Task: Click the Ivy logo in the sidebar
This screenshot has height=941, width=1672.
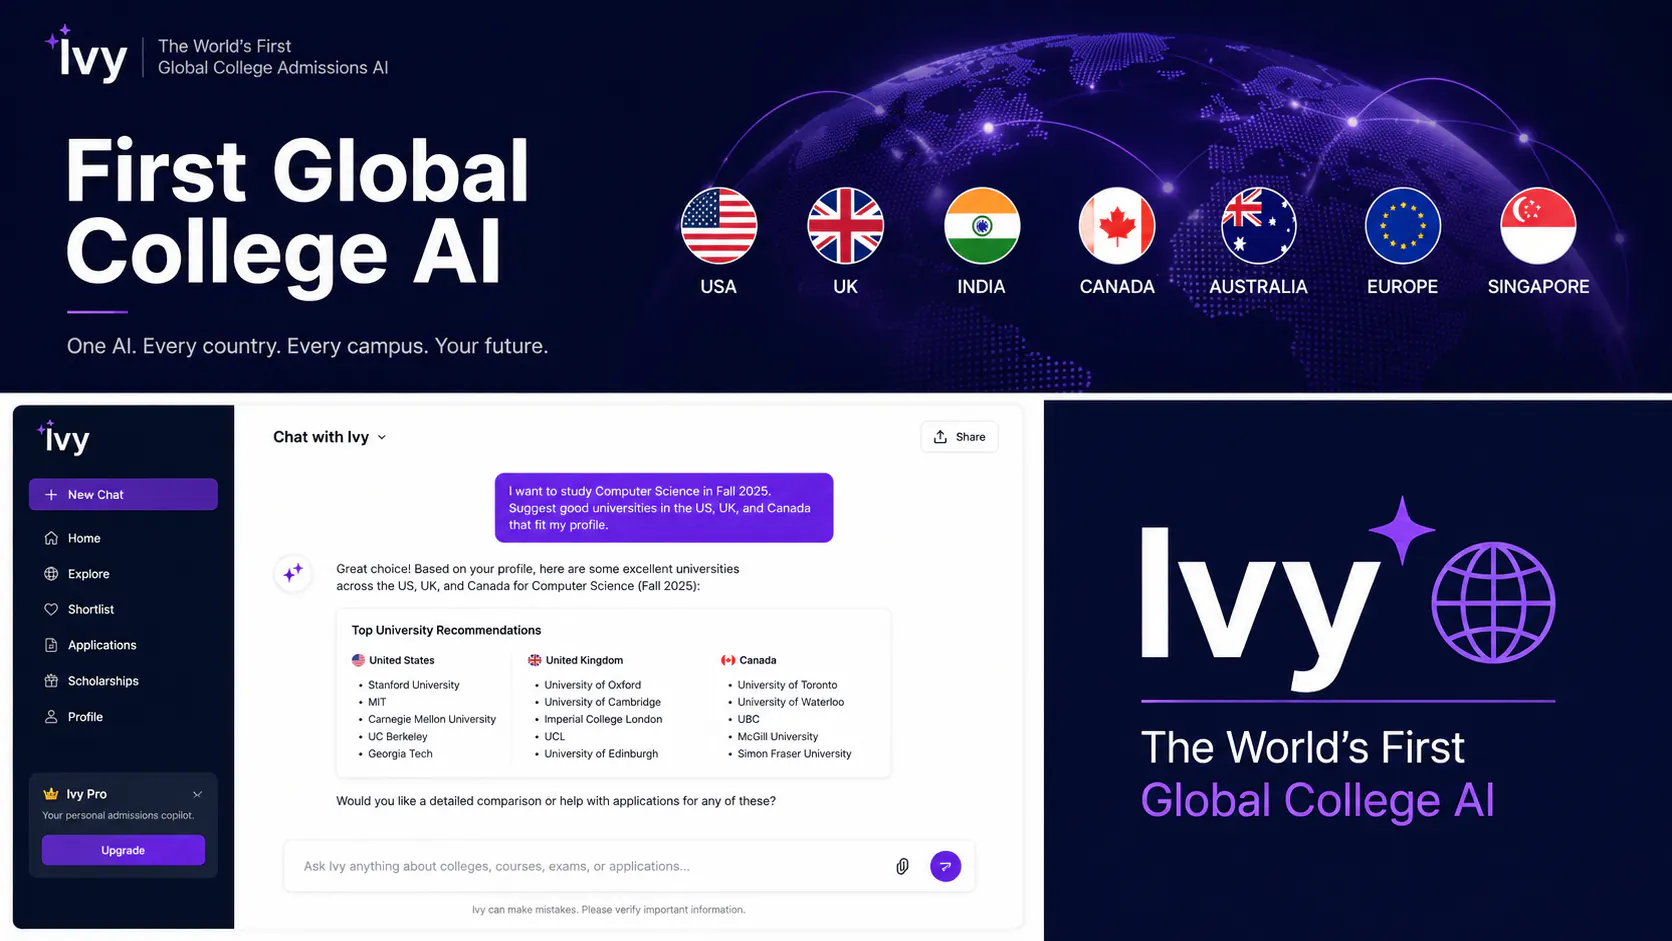Action: (64, 438)
